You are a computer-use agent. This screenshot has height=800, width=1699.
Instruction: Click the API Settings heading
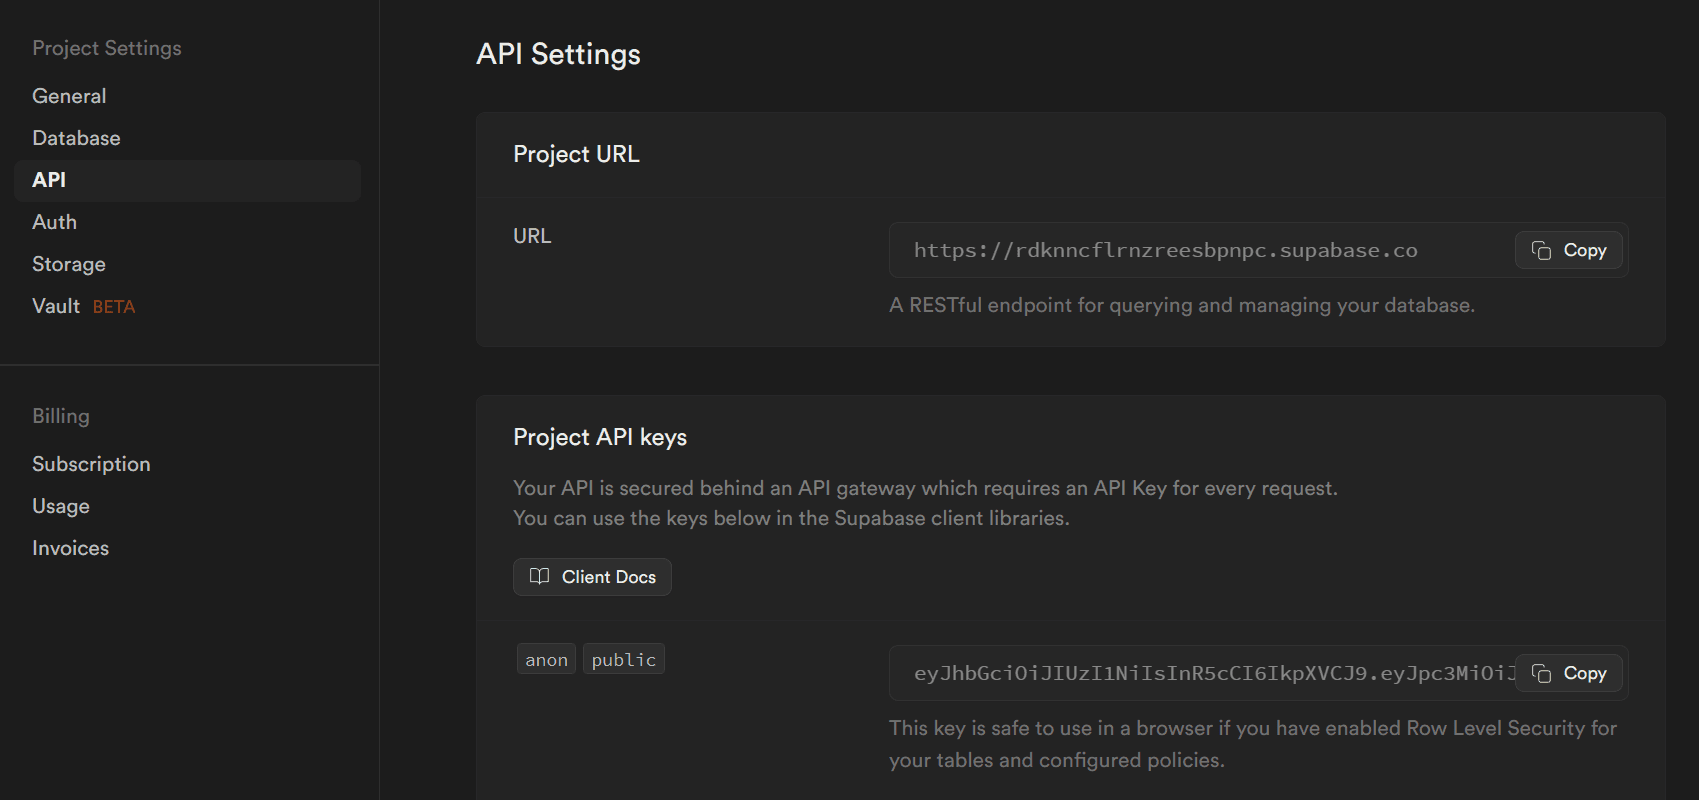point(558,54)
